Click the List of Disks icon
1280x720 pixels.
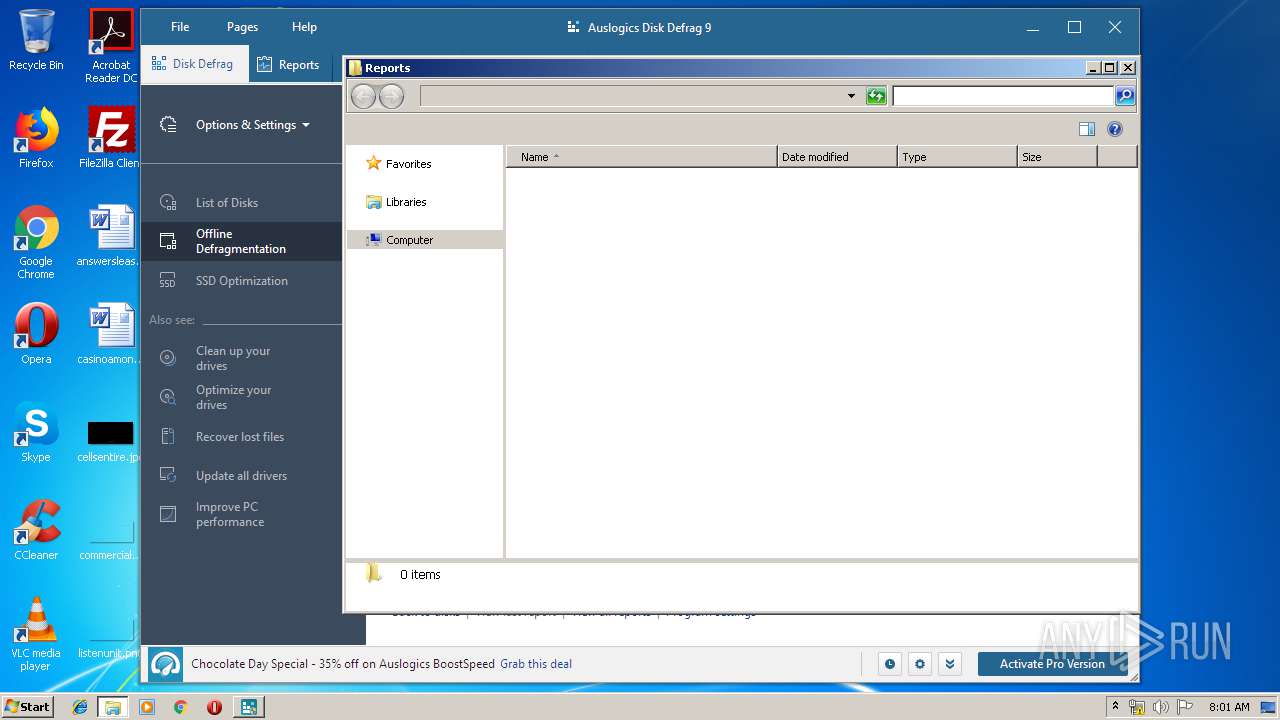[168, 203]
